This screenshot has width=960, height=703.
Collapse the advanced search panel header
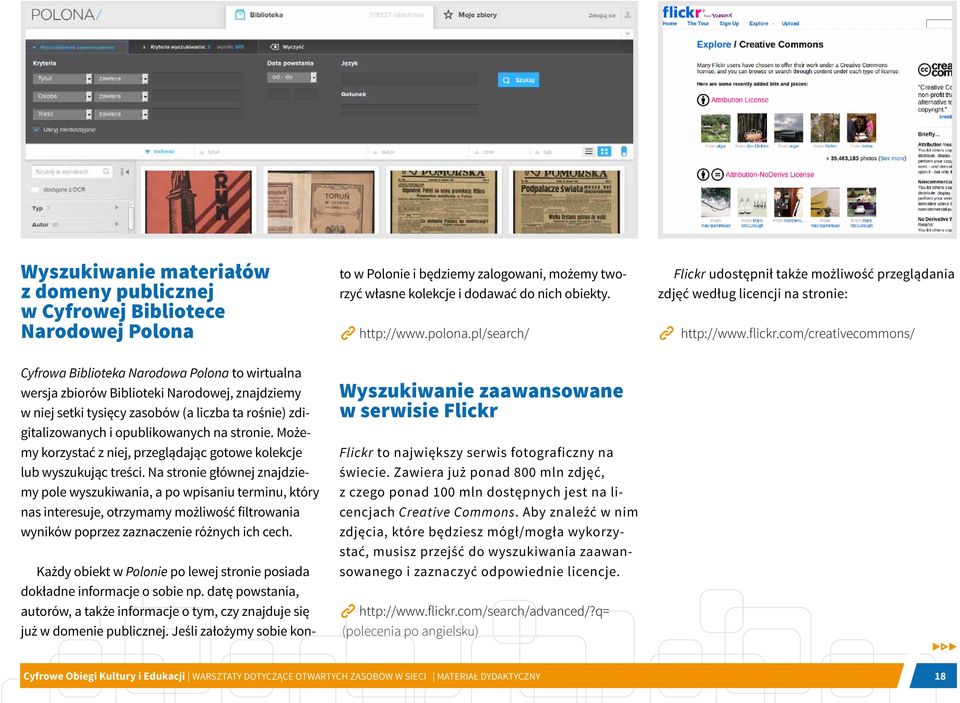pos(77,47)
